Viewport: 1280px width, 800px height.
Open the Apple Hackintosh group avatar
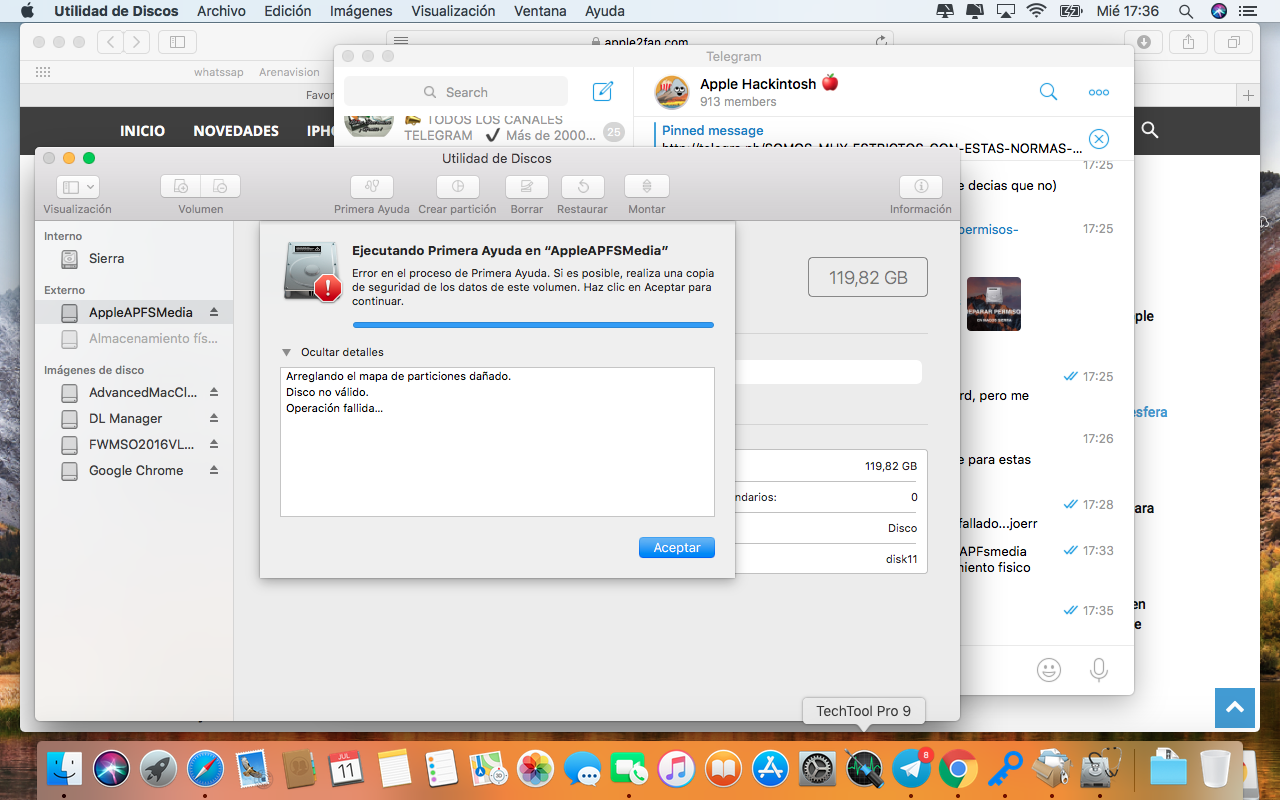(x=672, y=92)
